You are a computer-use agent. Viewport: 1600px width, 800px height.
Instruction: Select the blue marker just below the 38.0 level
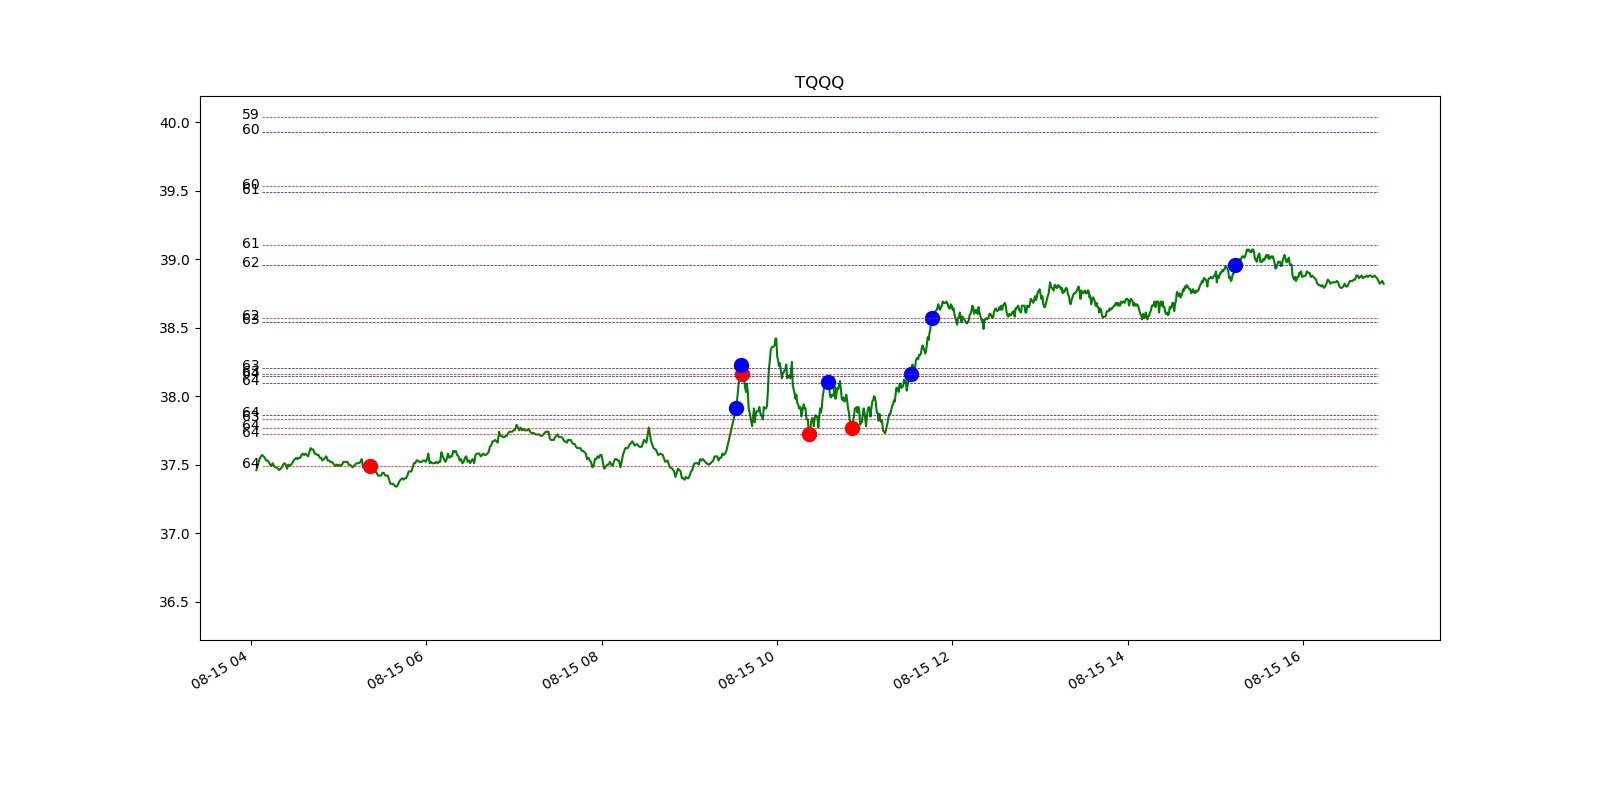736,408
